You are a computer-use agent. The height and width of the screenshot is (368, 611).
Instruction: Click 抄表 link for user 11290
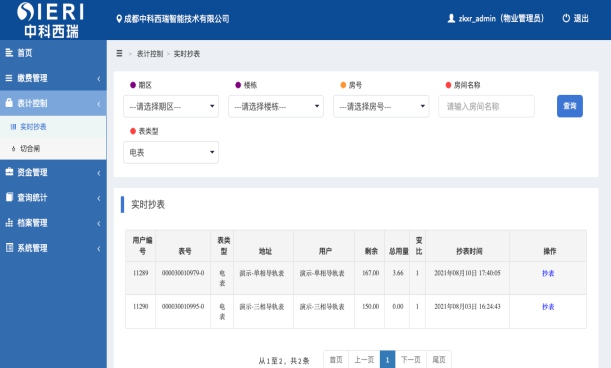tap(548, 307)
